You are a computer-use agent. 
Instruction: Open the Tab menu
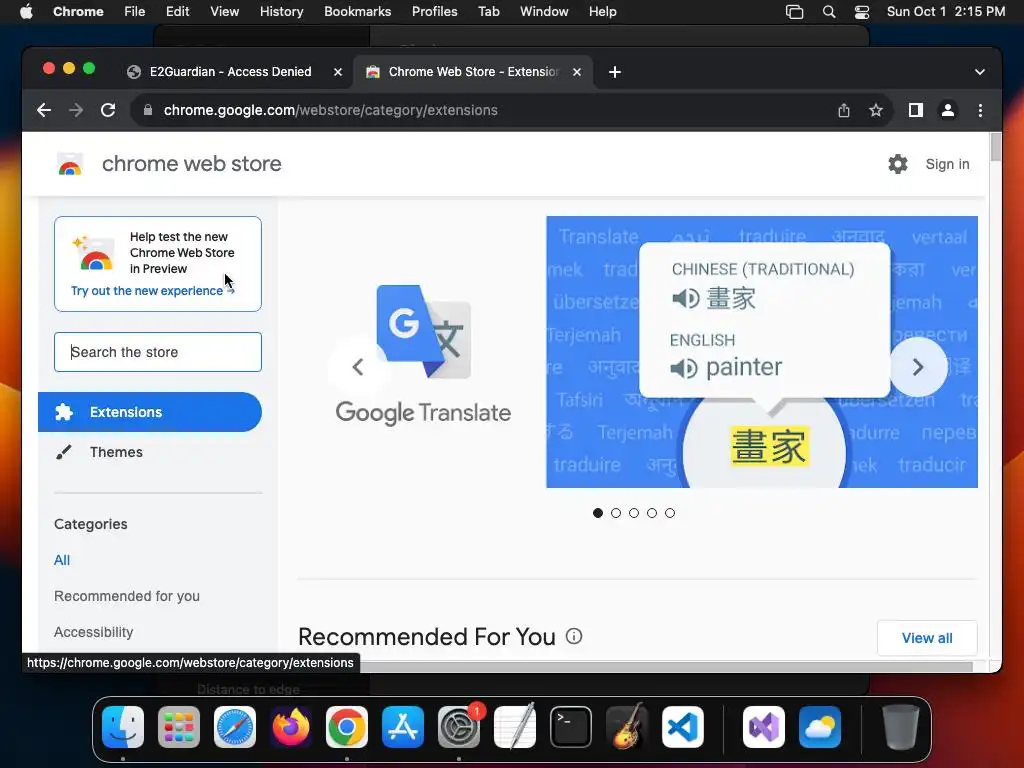pyautogui.click(x=488, y=12)
